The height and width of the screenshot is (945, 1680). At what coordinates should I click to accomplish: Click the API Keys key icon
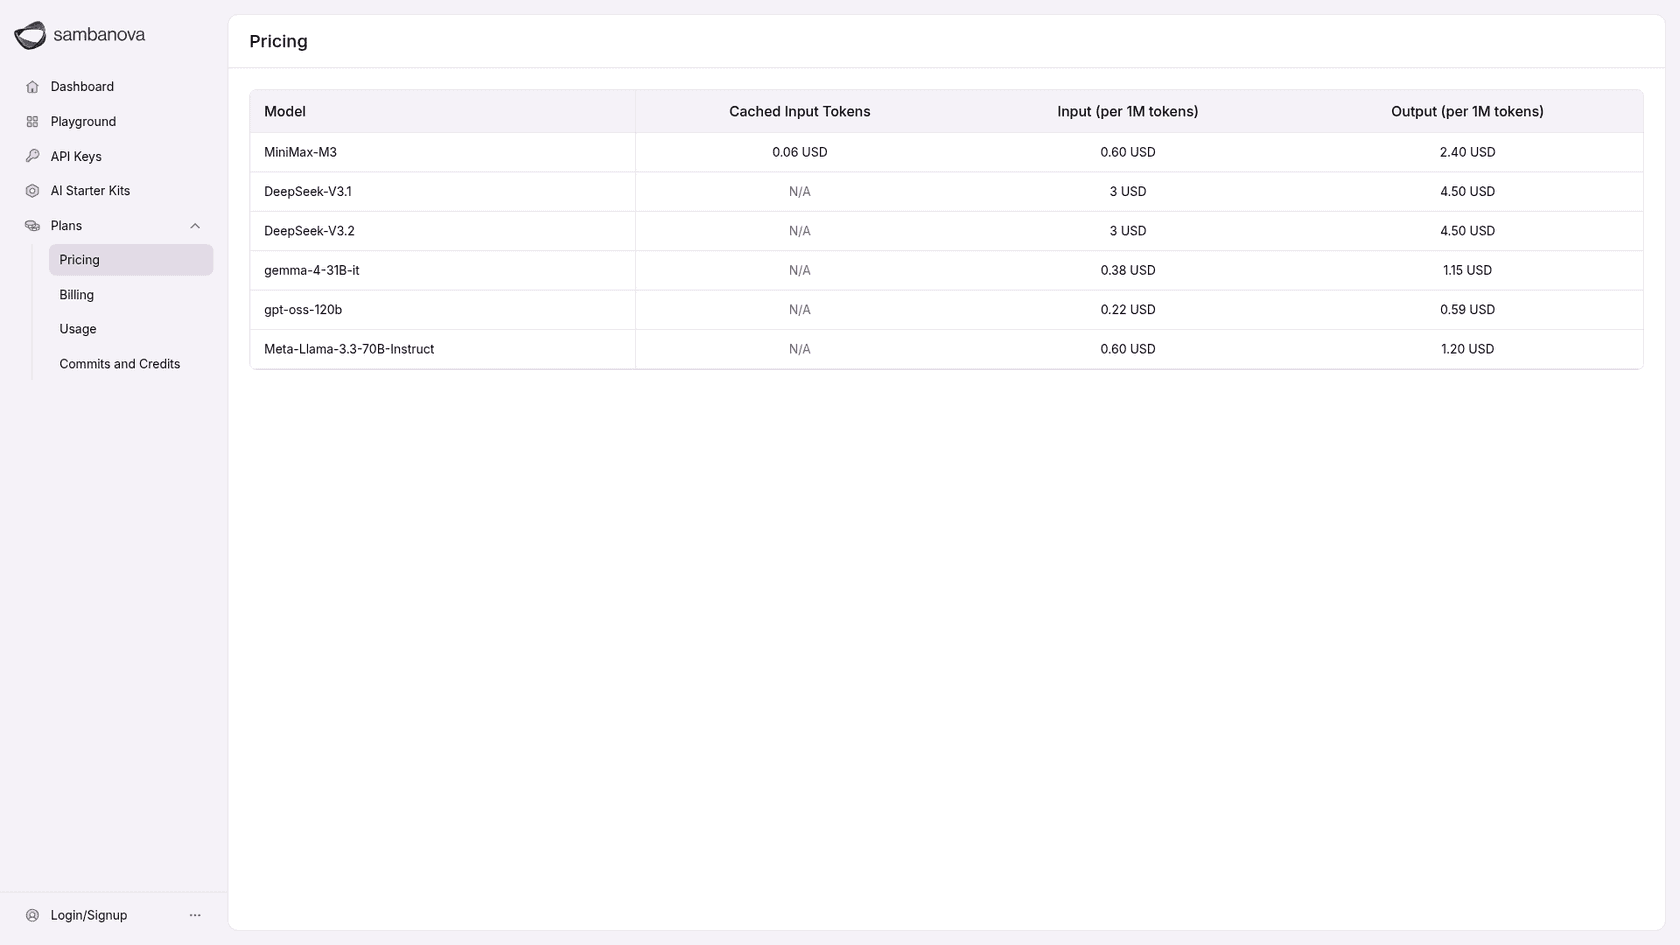pyautogui.click(x=32, y=156)
